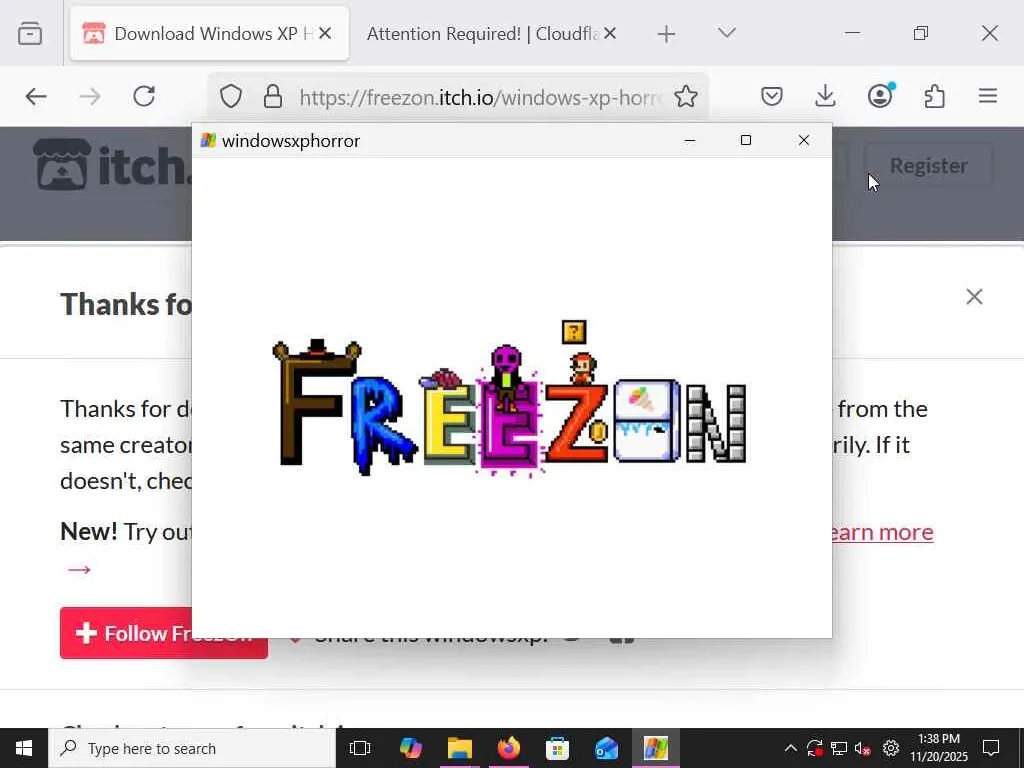
Task: Click the Register button on itch.io
Action: (929, 166)
